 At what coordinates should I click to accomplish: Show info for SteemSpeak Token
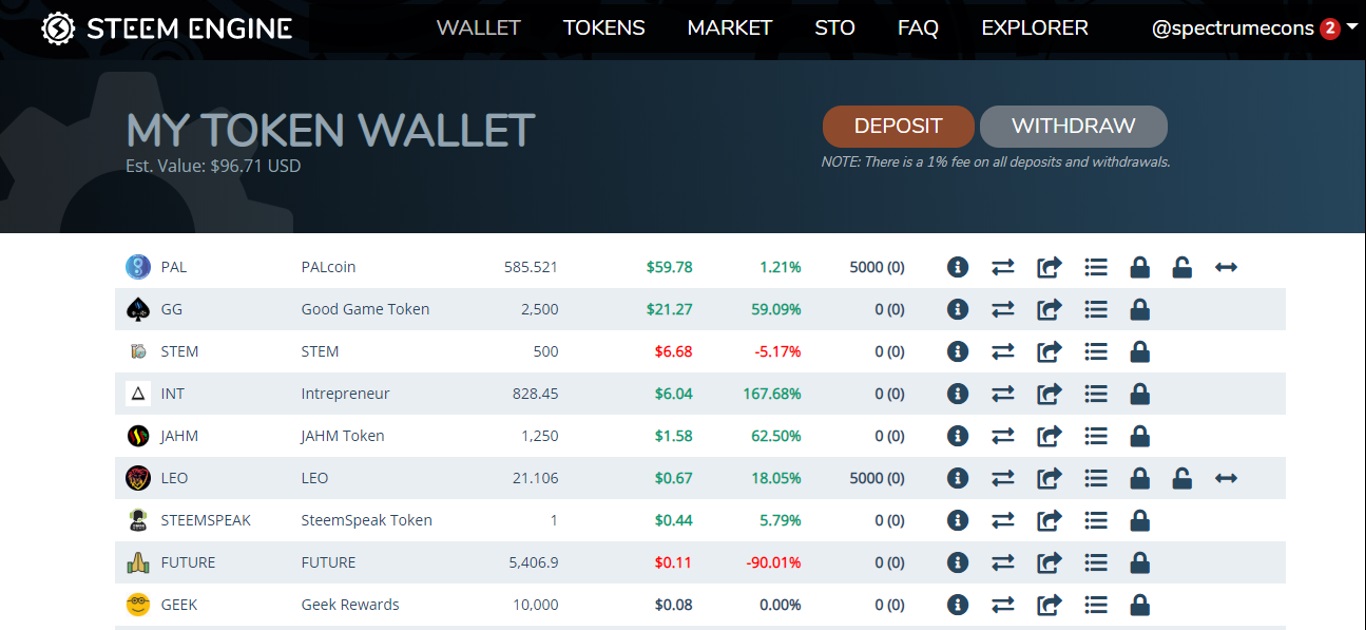(958, 520)
